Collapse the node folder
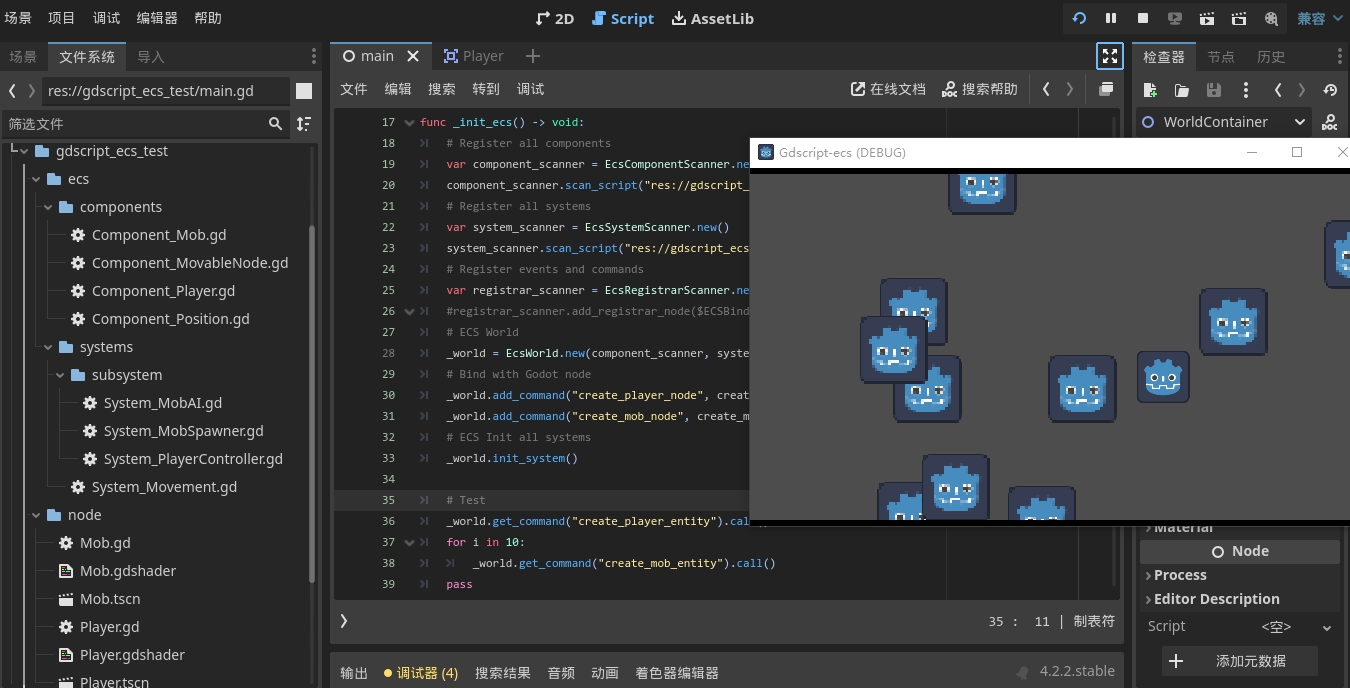Screen dimensions: 1350x688 point(36,515)
